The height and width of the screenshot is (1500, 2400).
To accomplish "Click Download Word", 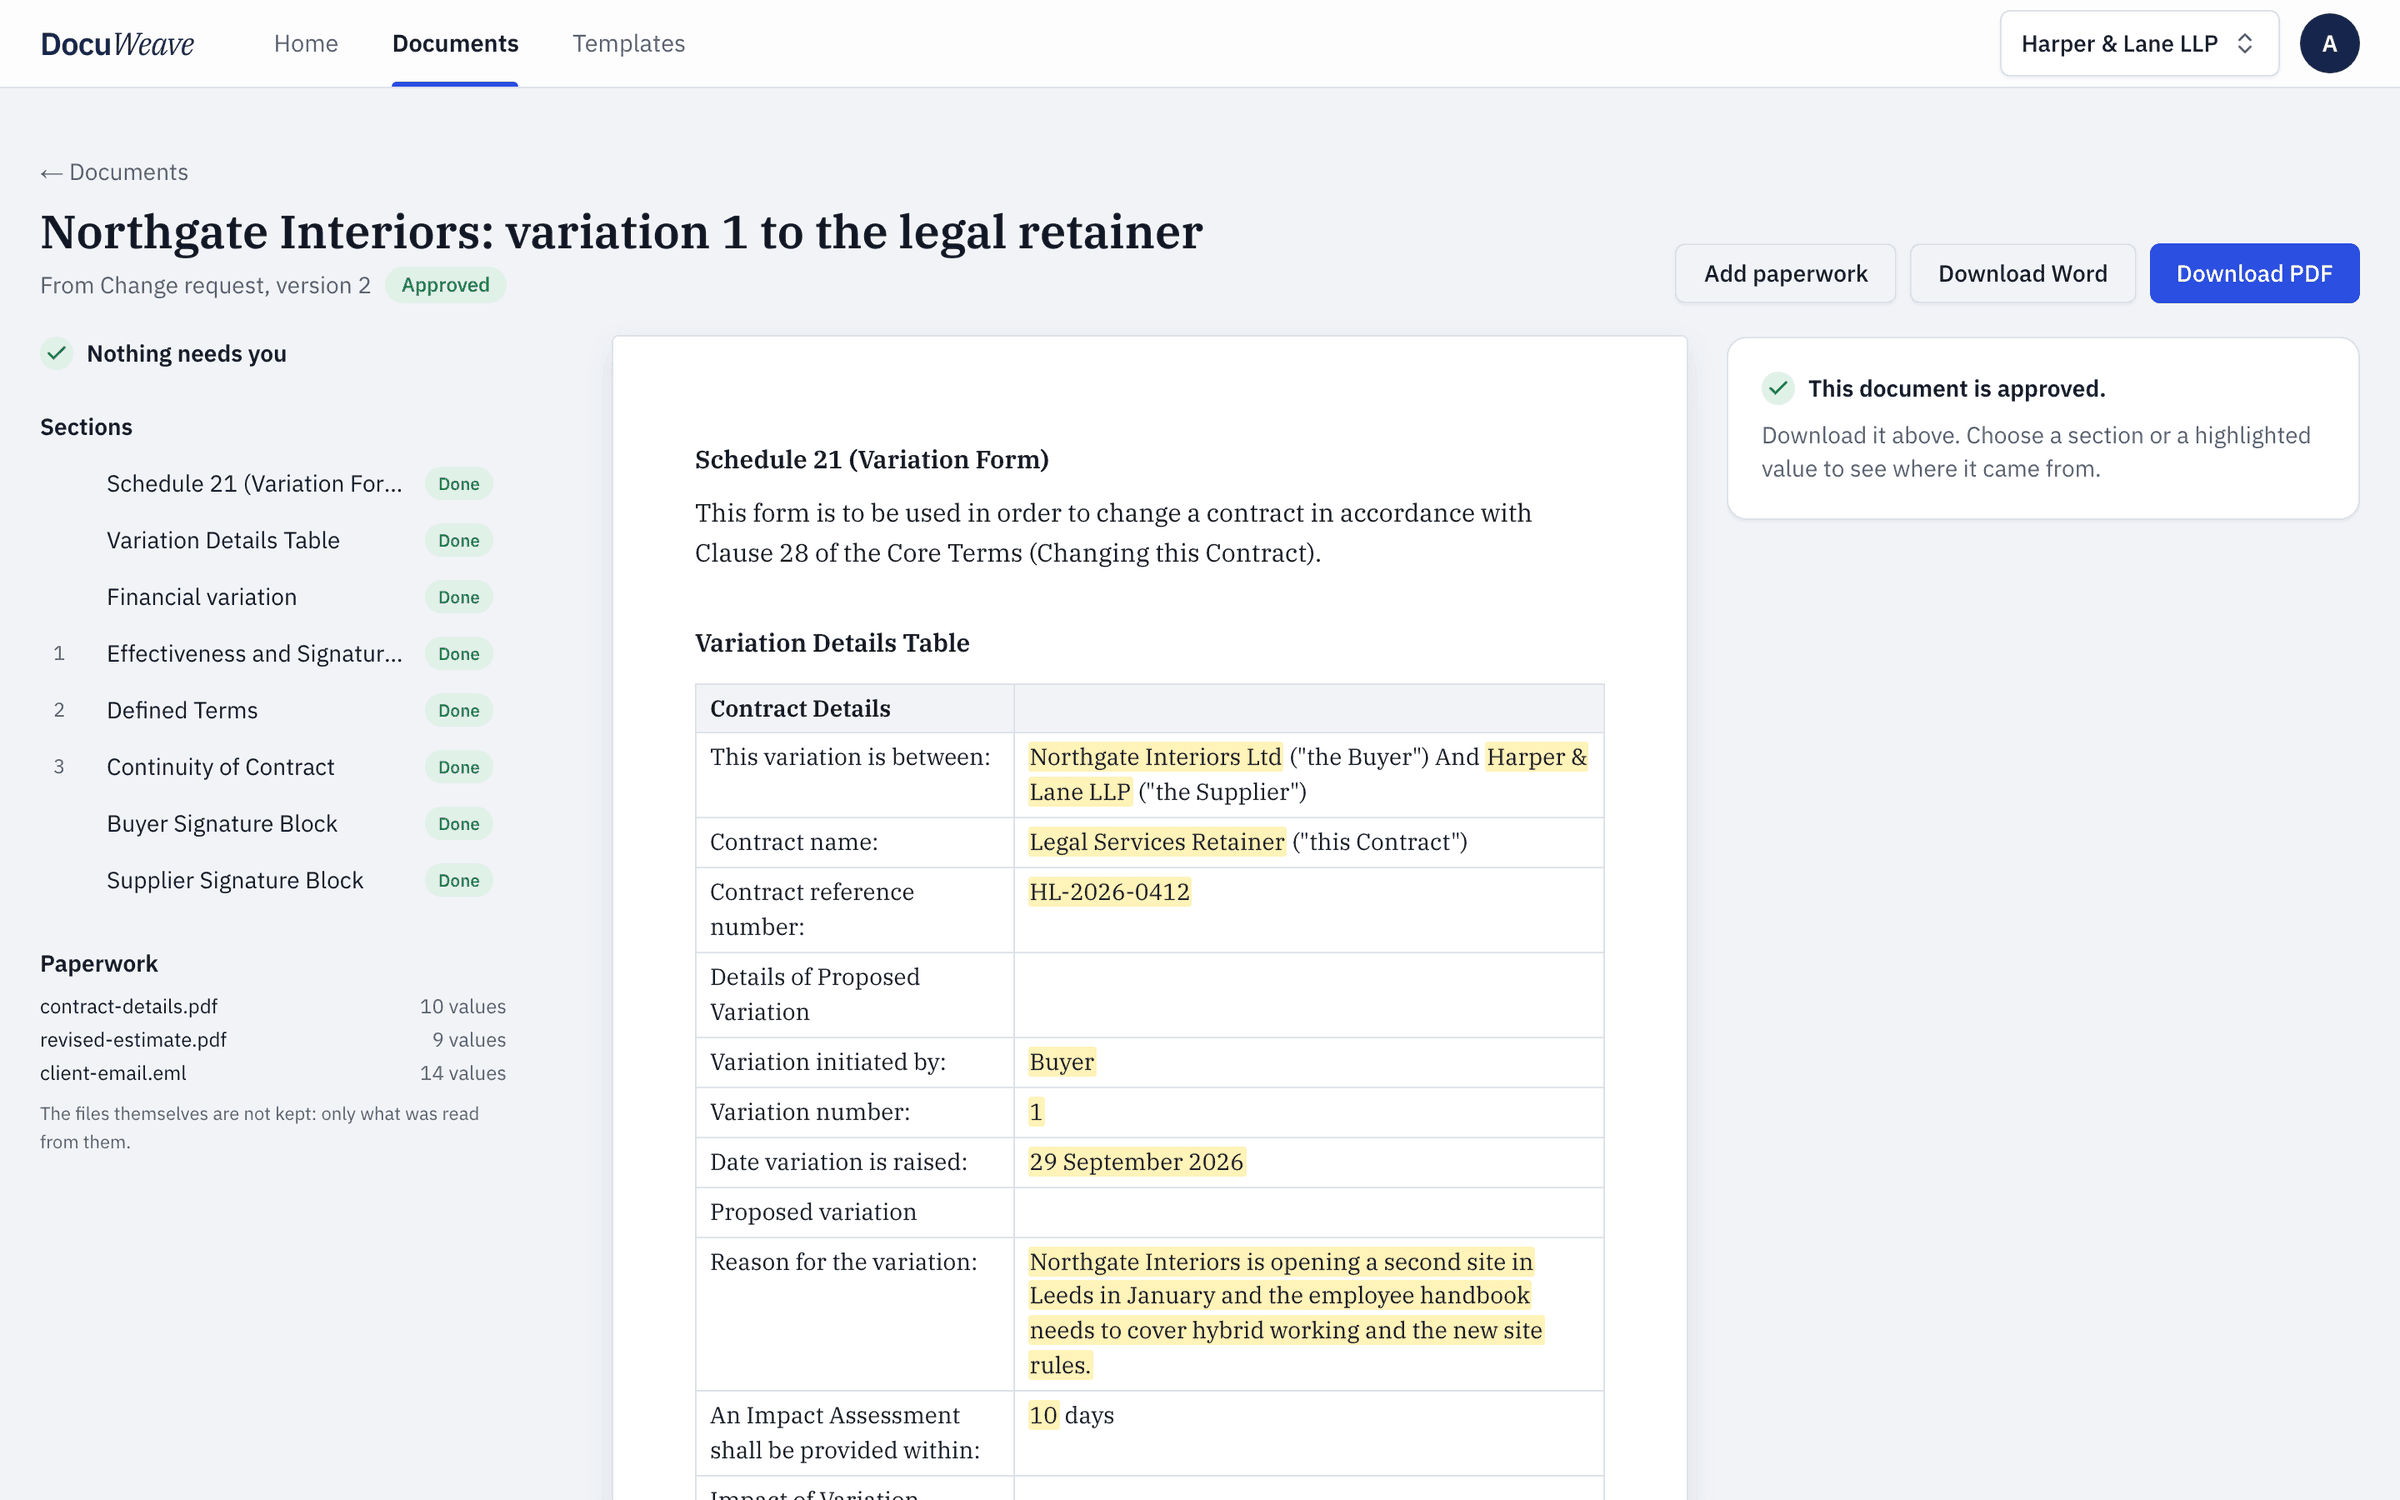I will pos(2022,273).
